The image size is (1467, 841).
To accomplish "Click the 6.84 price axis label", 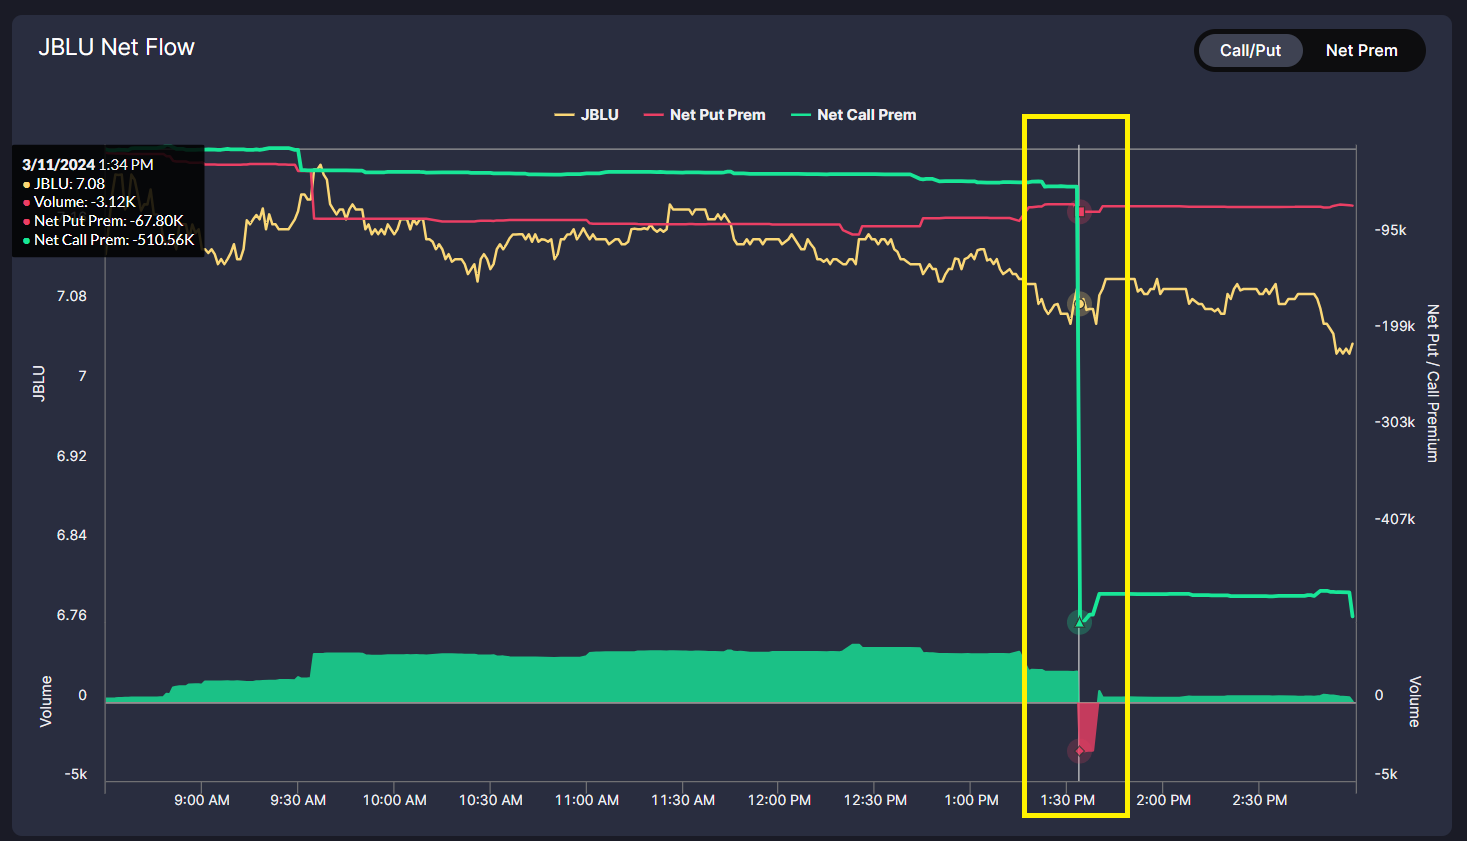I will [71, 535].
